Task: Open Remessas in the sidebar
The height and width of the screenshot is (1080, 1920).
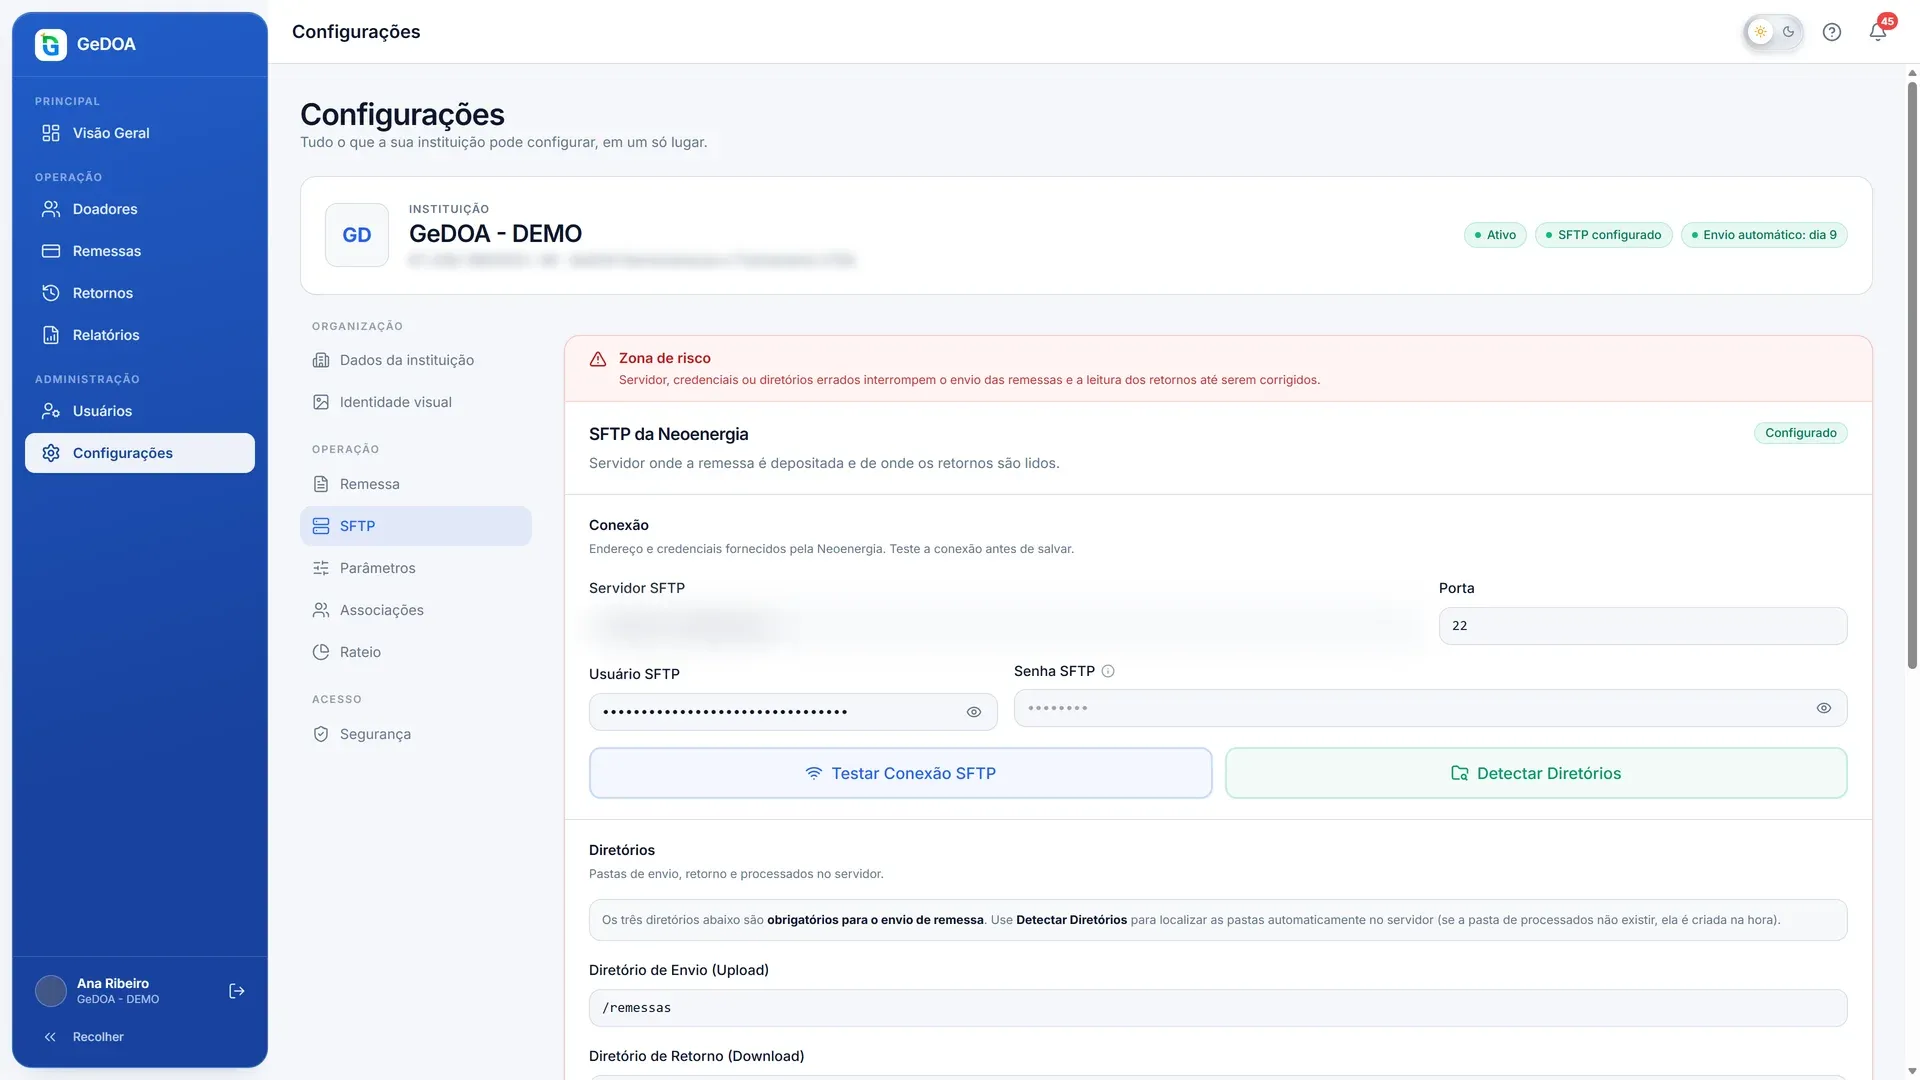Action: point(140,251)
